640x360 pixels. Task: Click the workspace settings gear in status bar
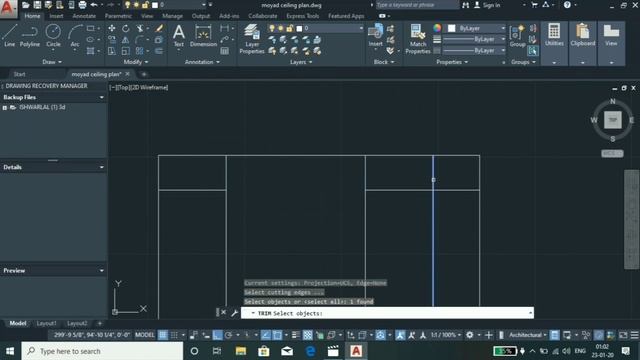click(470, 335)
